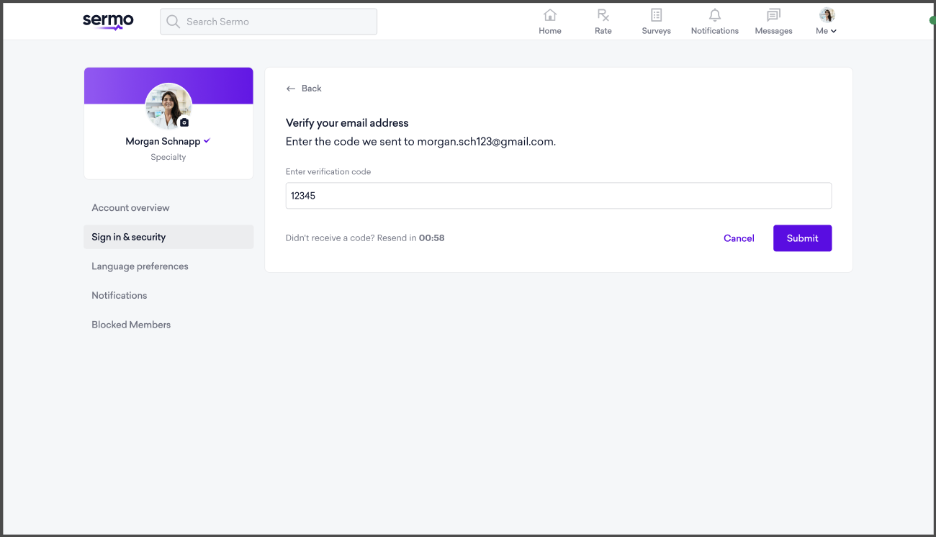The width and height of the screenshot is (936, 537).
Task: Click the Morgan Schnapp name
Action: [x=163, y=141]
